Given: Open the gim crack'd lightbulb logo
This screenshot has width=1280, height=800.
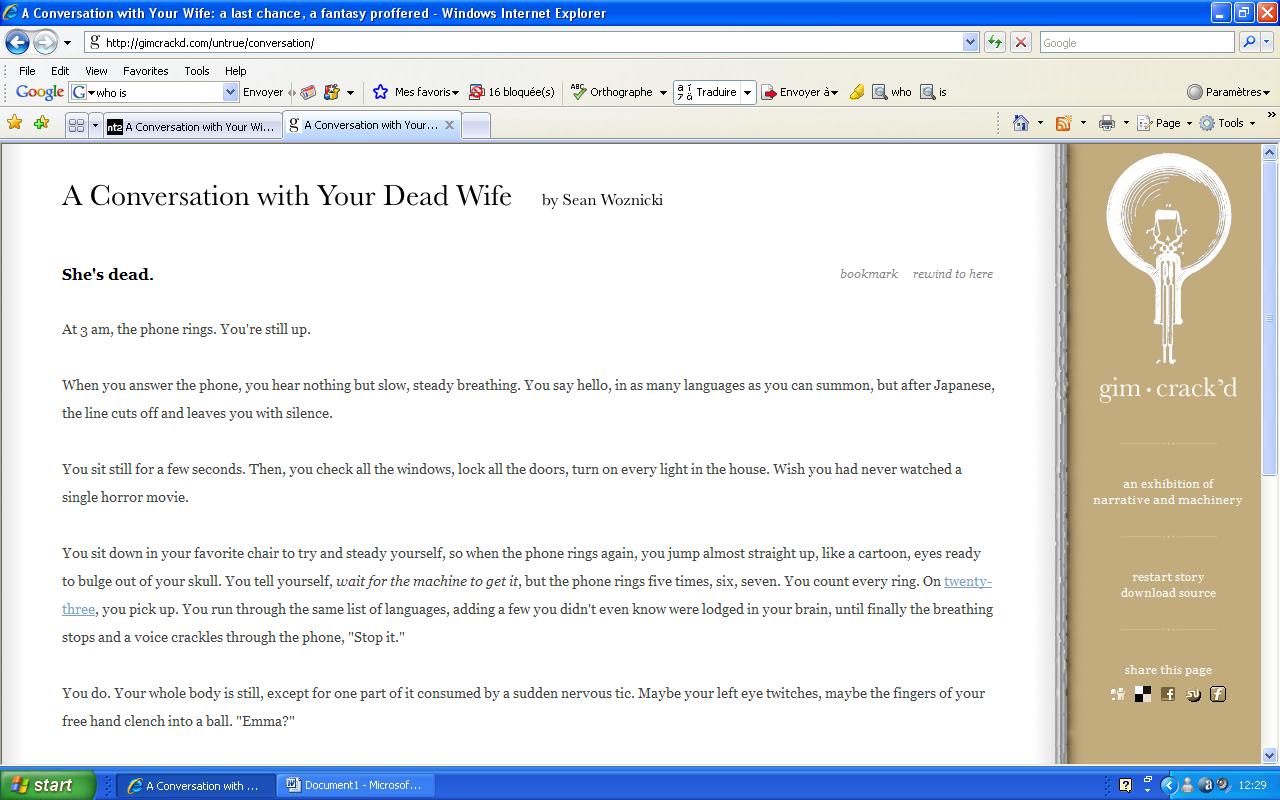Looking at the screenshot, I should pyautogui.click(x=1168, y=277).
